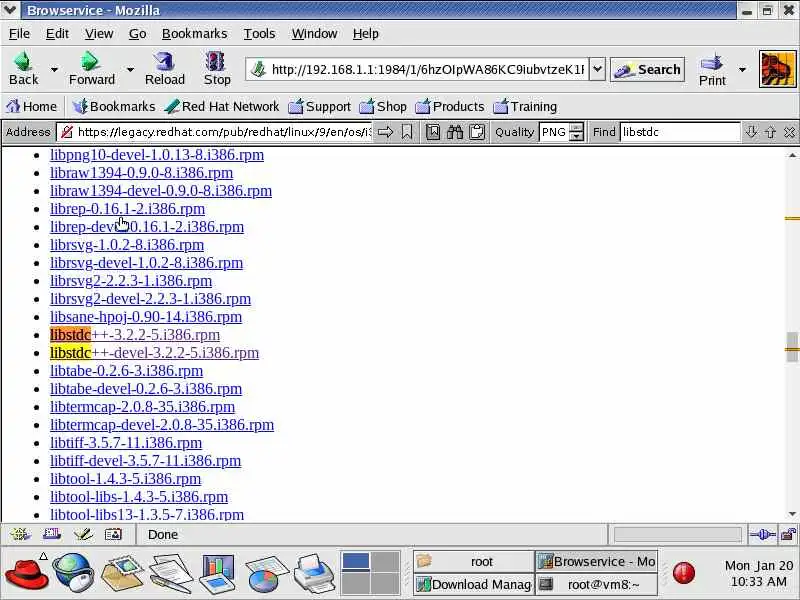800x600 pixels.
Task: Launch the email client panel icon
Action: coord(122,573)
